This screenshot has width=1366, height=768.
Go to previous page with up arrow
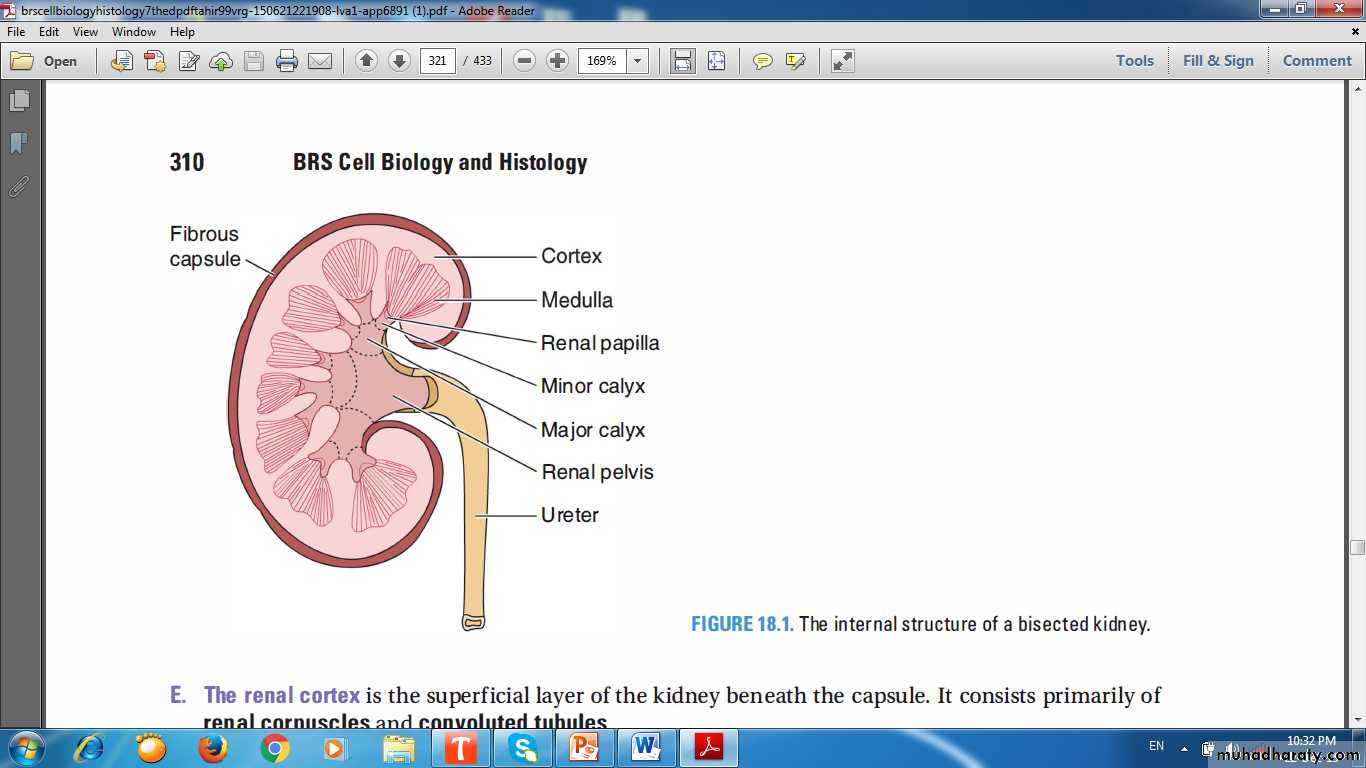366,61
